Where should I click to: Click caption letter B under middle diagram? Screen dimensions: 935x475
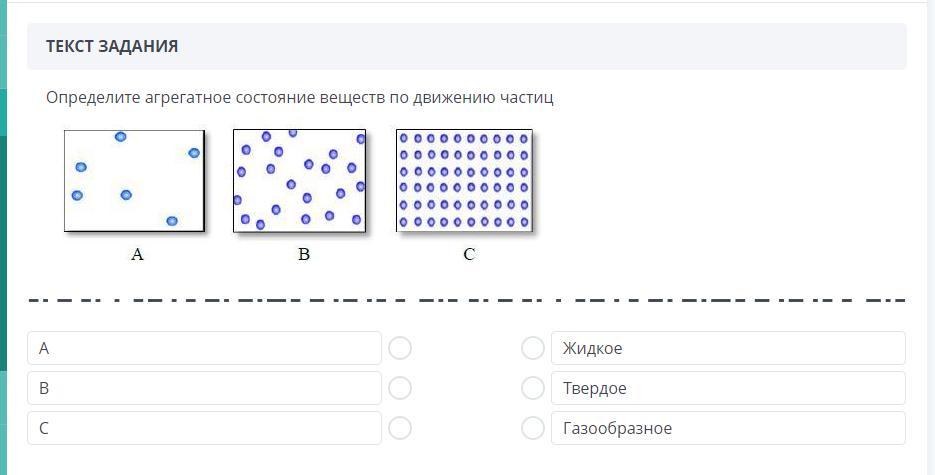click(304, 255)
